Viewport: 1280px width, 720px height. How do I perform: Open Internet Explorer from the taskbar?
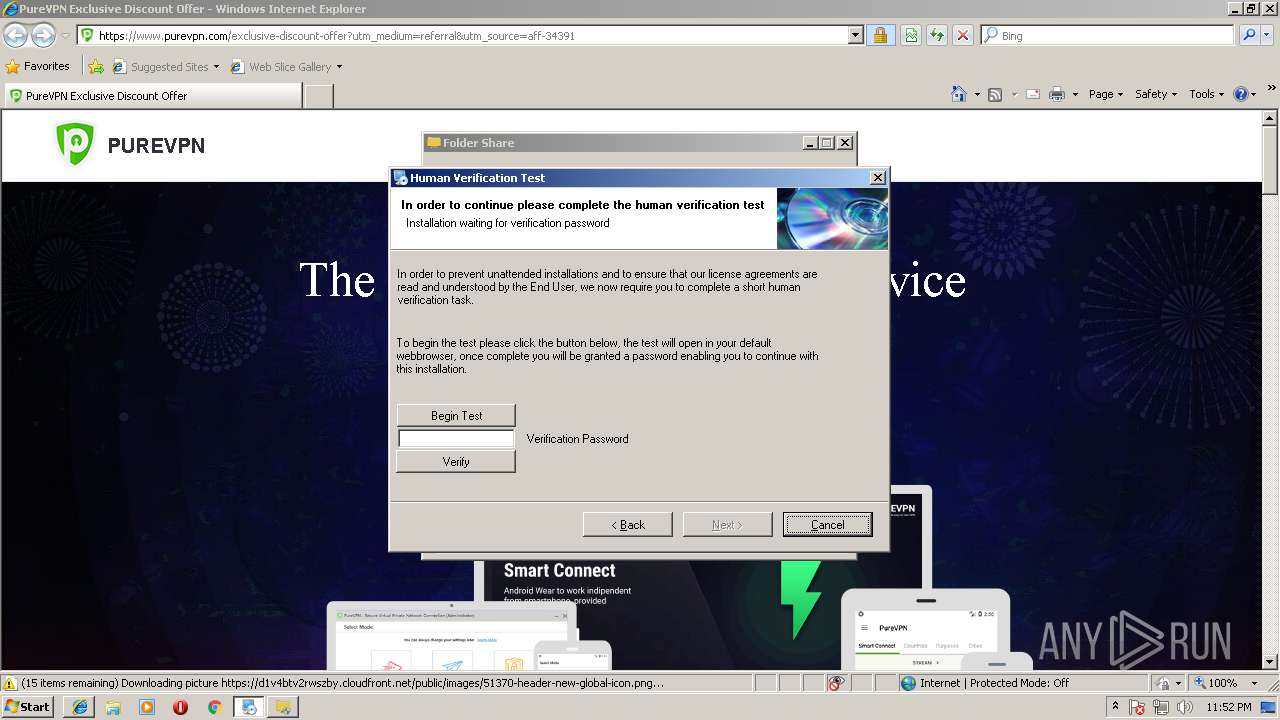(x=79, y=707)
